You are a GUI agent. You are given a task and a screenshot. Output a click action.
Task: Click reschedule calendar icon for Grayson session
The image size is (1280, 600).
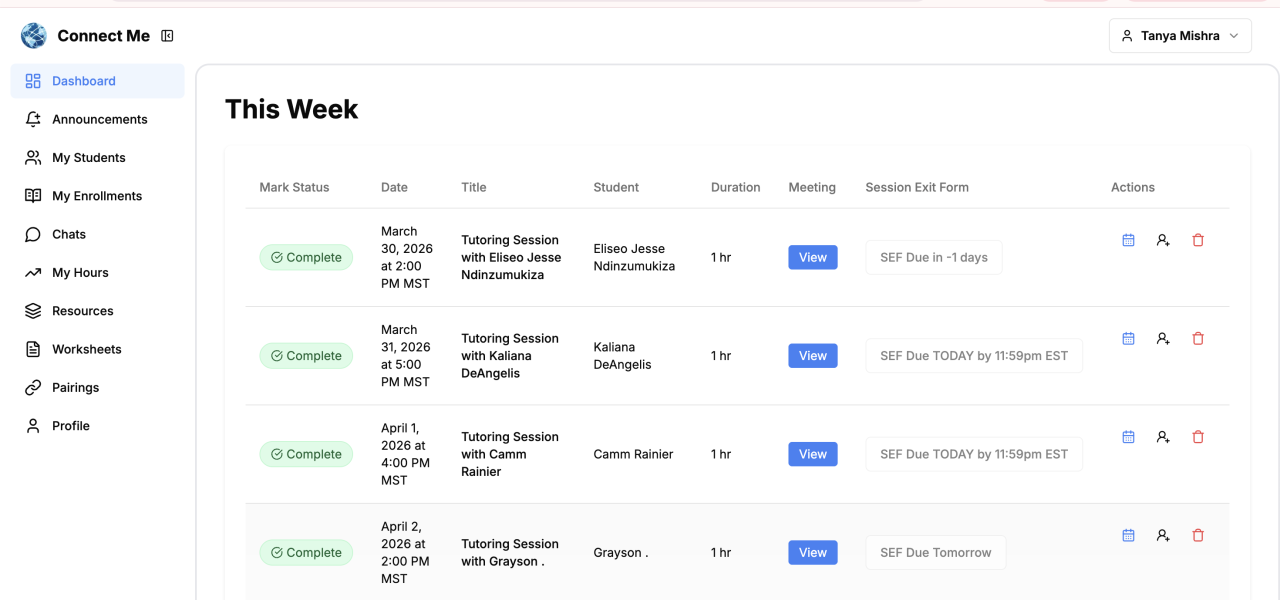1128,536
